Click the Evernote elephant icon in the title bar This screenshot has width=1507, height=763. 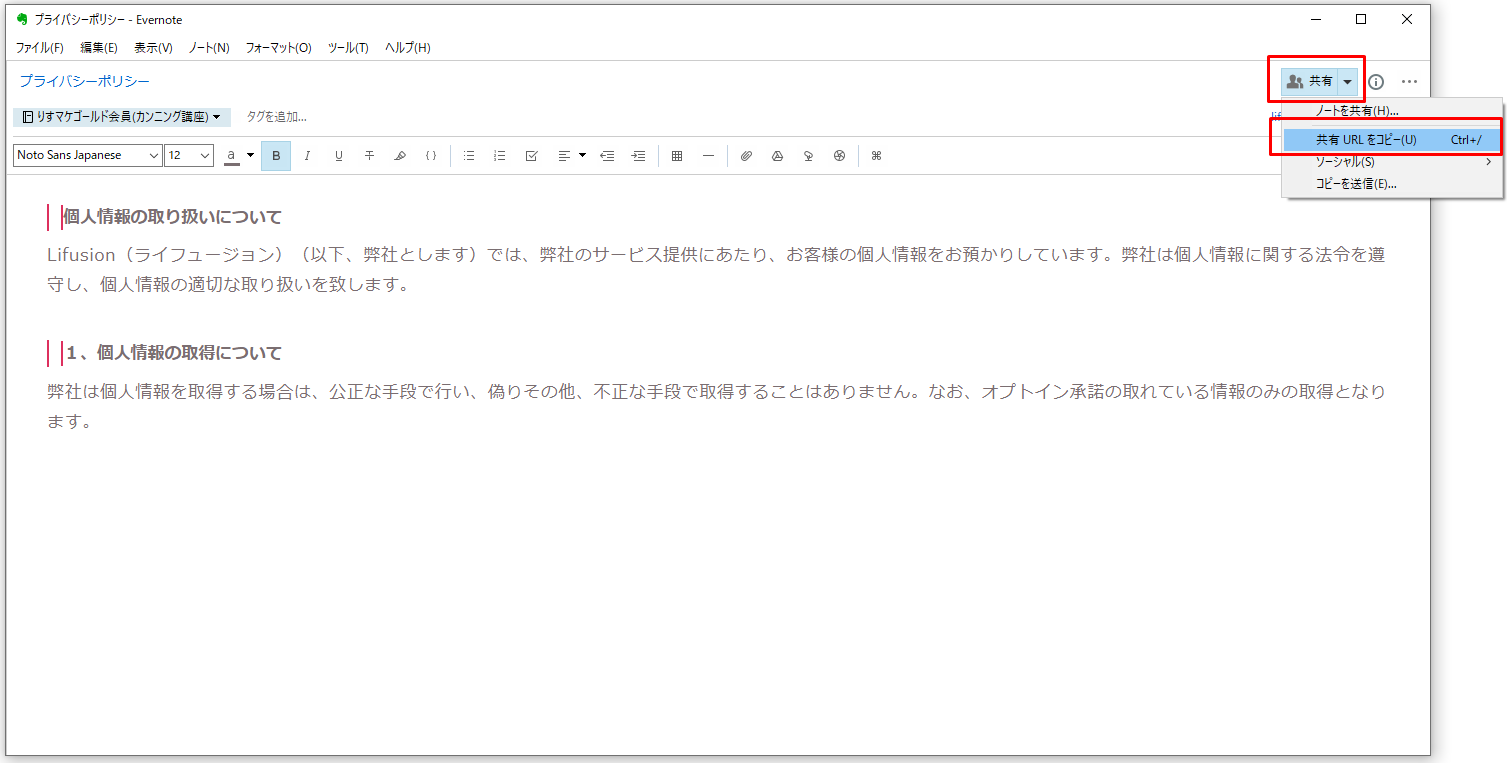tap(22, 19)
